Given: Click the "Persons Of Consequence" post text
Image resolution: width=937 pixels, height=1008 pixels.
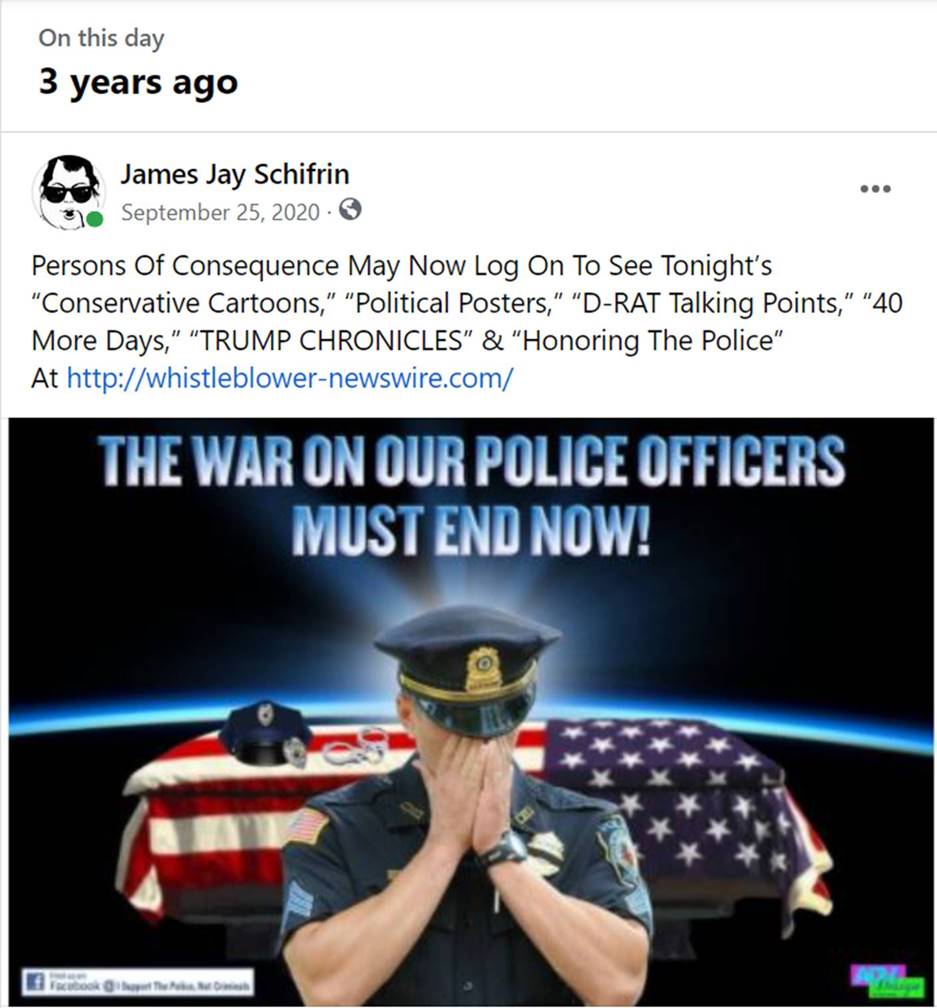Looking at the screenshot, I should coord(185,266).
